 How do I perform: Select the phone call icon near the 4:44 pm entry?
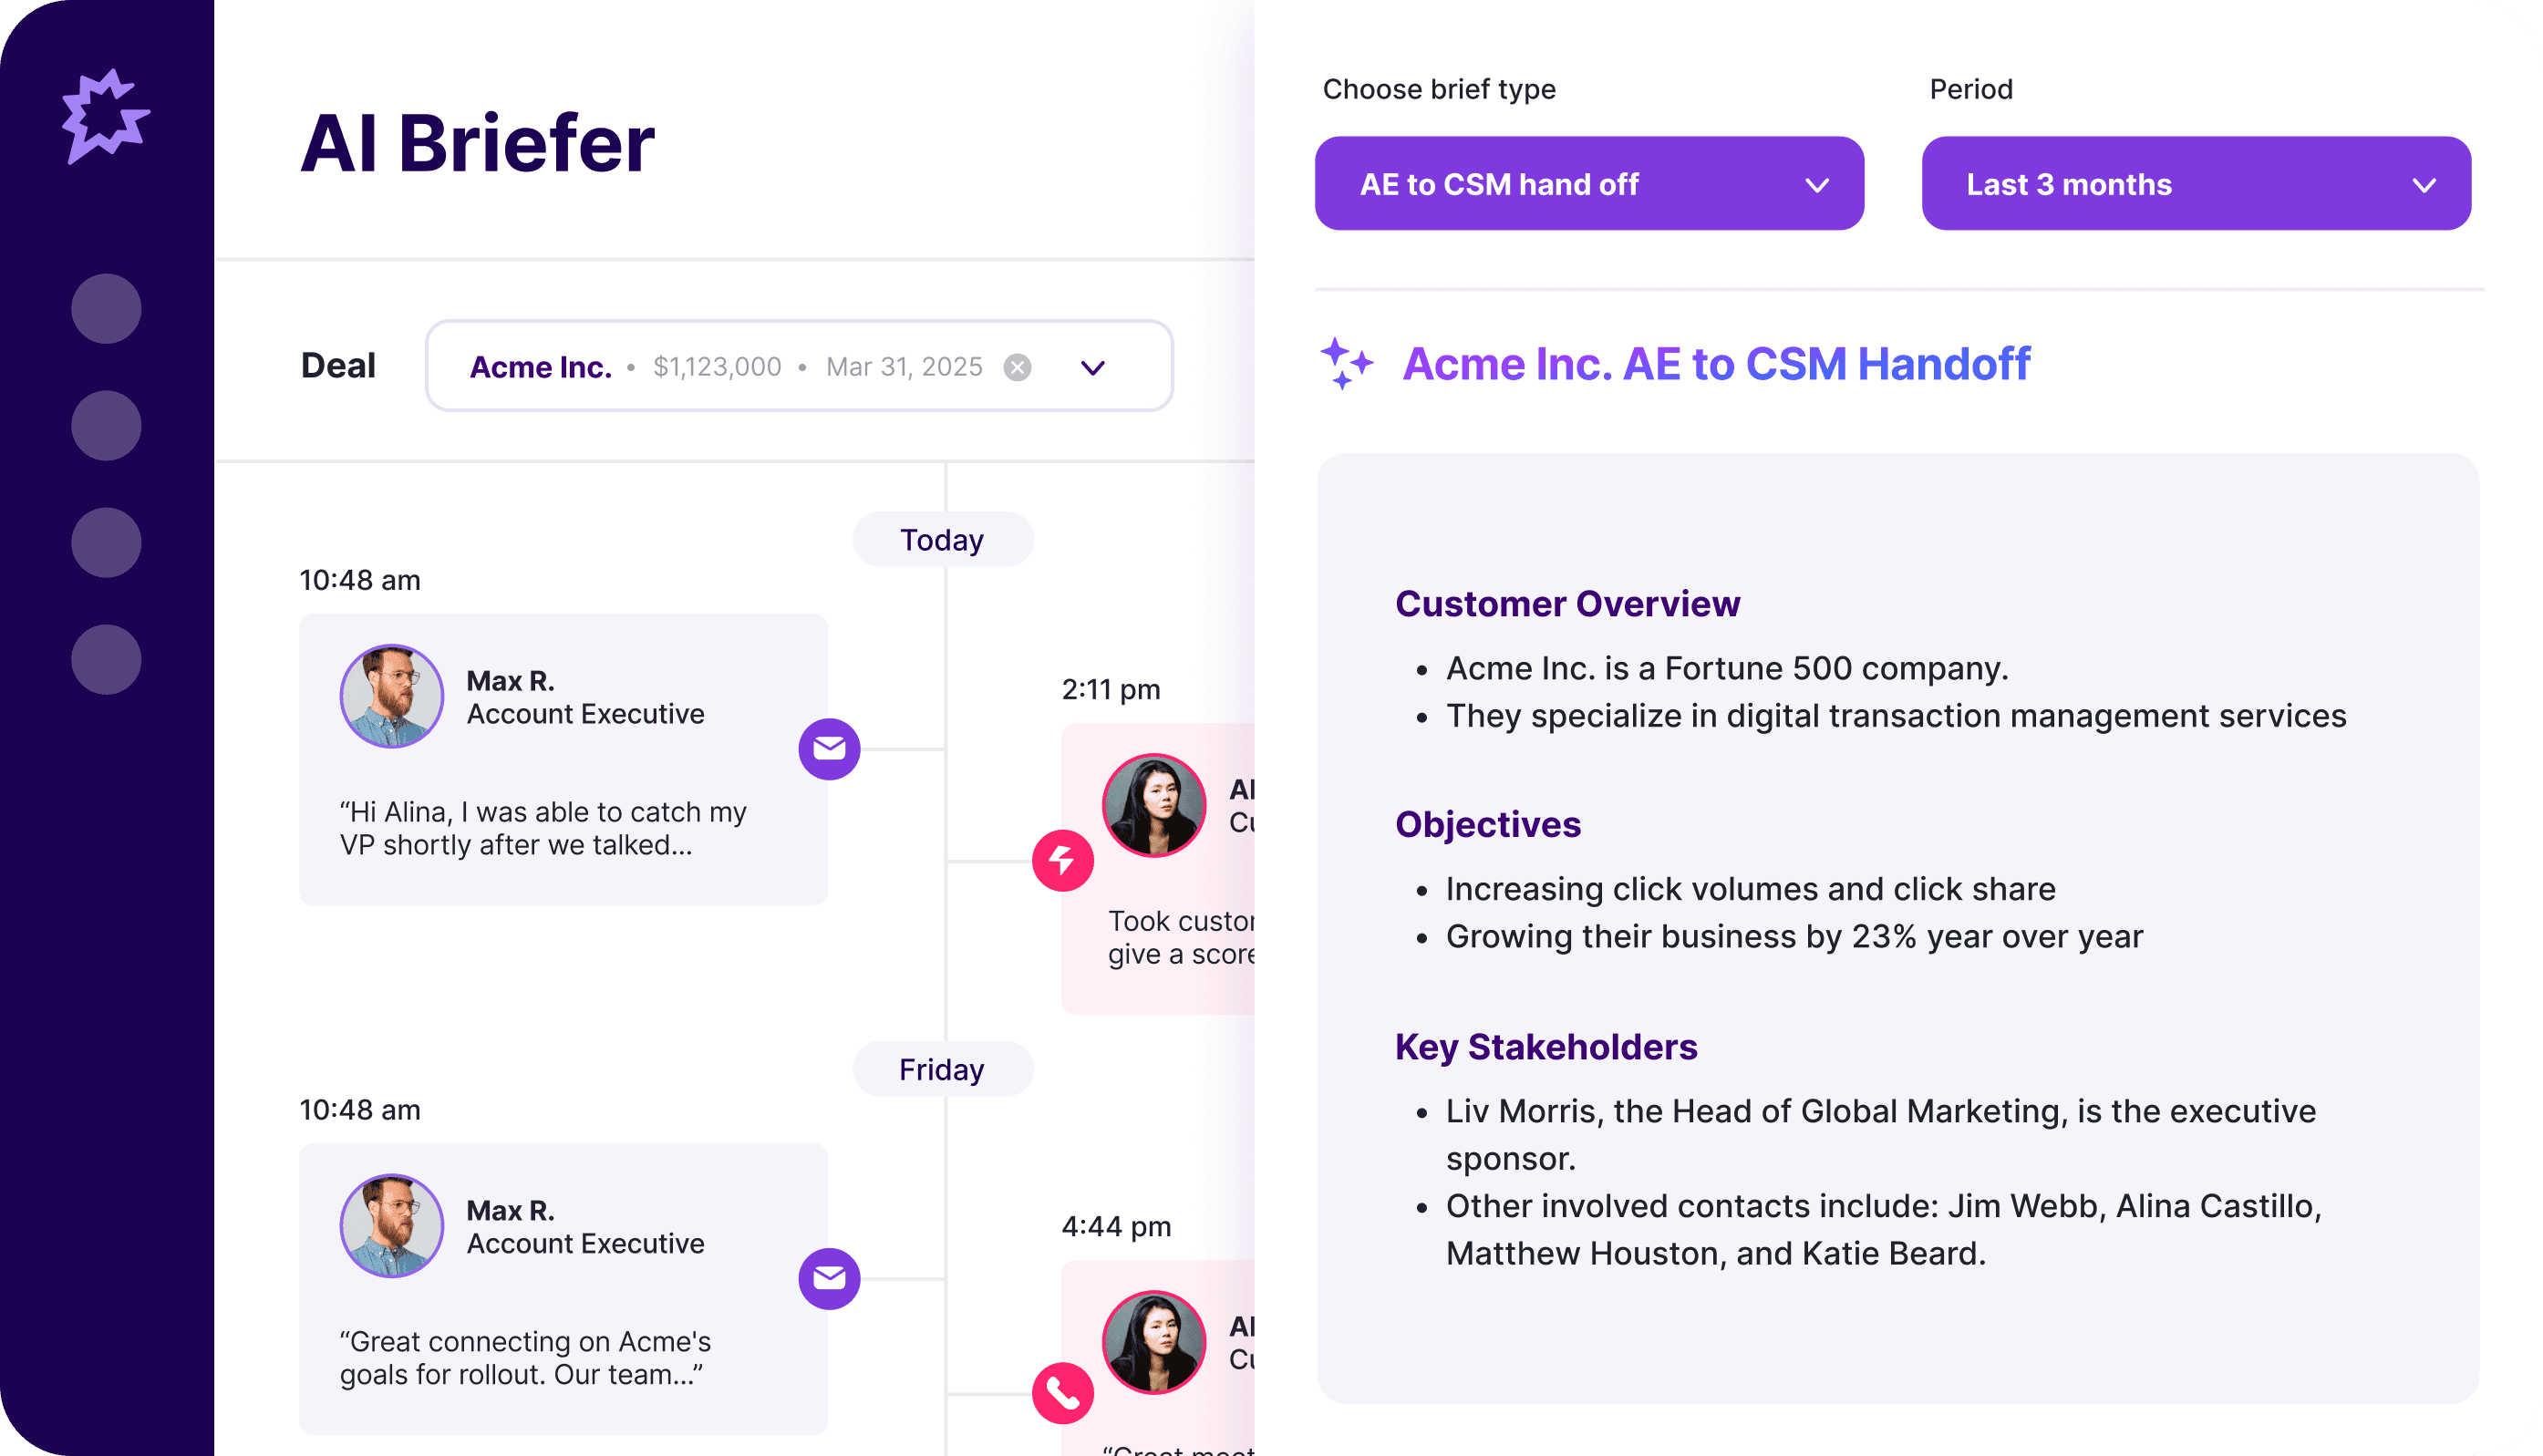[x=1063, y=1392]
